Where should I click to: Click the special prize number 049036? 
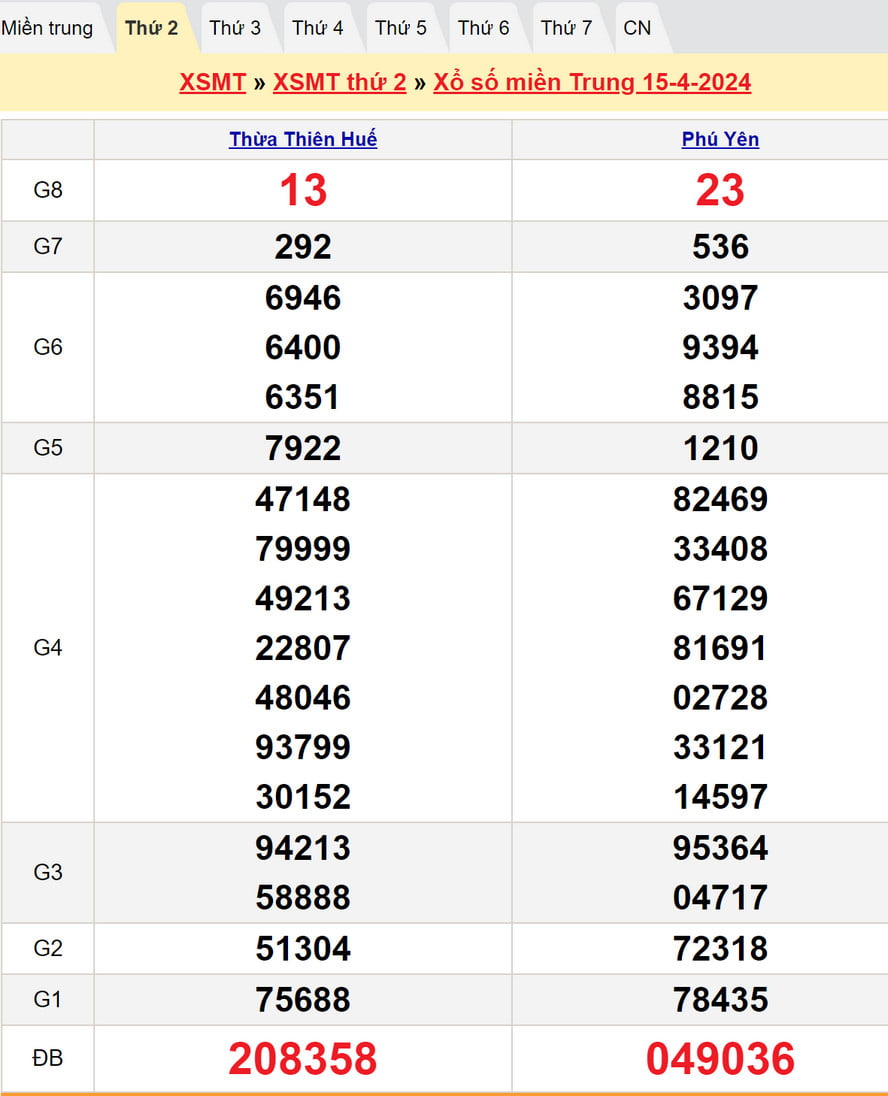tap(720, 1059)
